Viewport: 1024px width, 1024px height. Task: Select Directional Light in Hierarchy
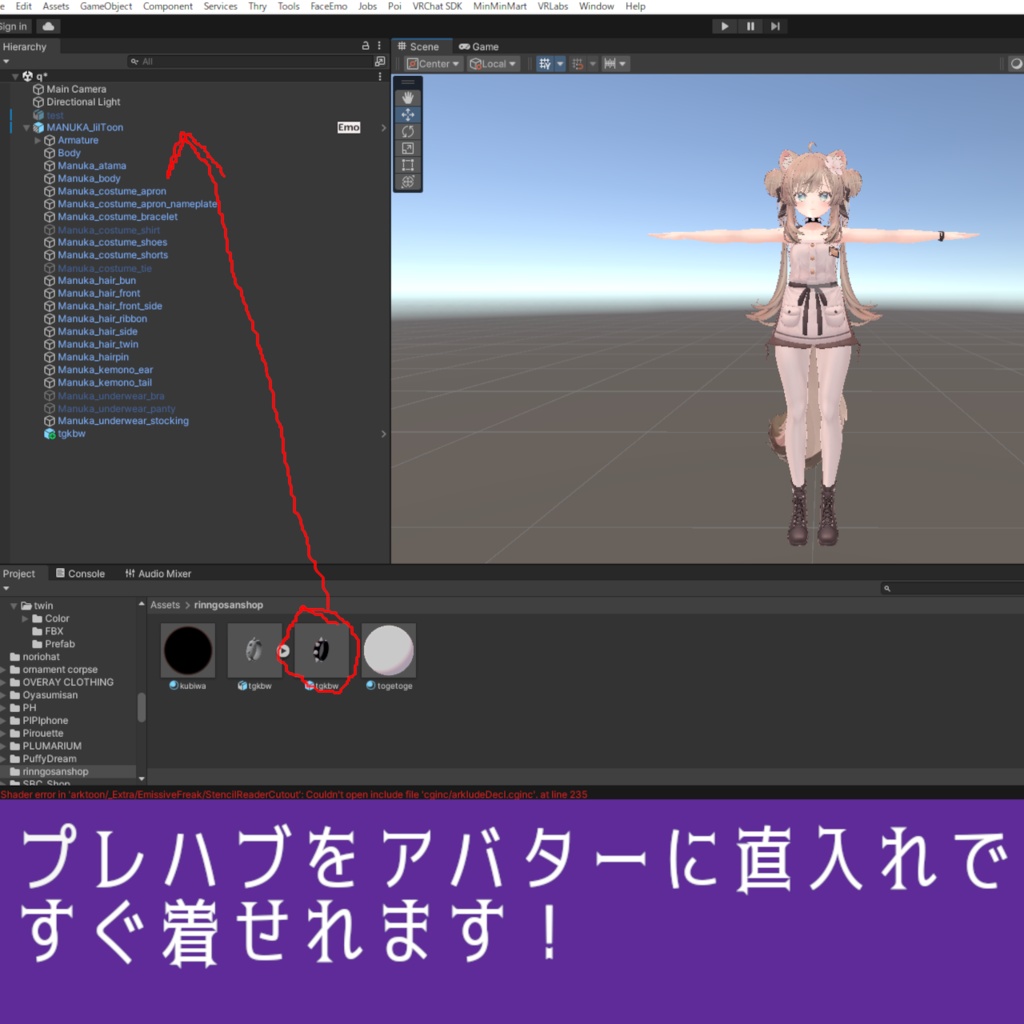point(84,102)
